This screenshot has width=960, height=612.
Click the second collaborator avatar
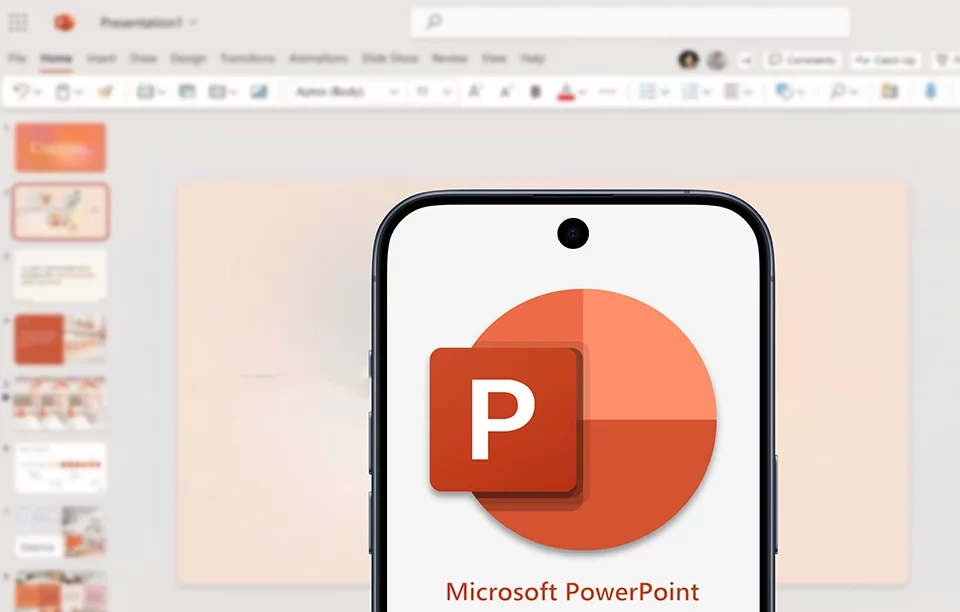tap(716, 60)
